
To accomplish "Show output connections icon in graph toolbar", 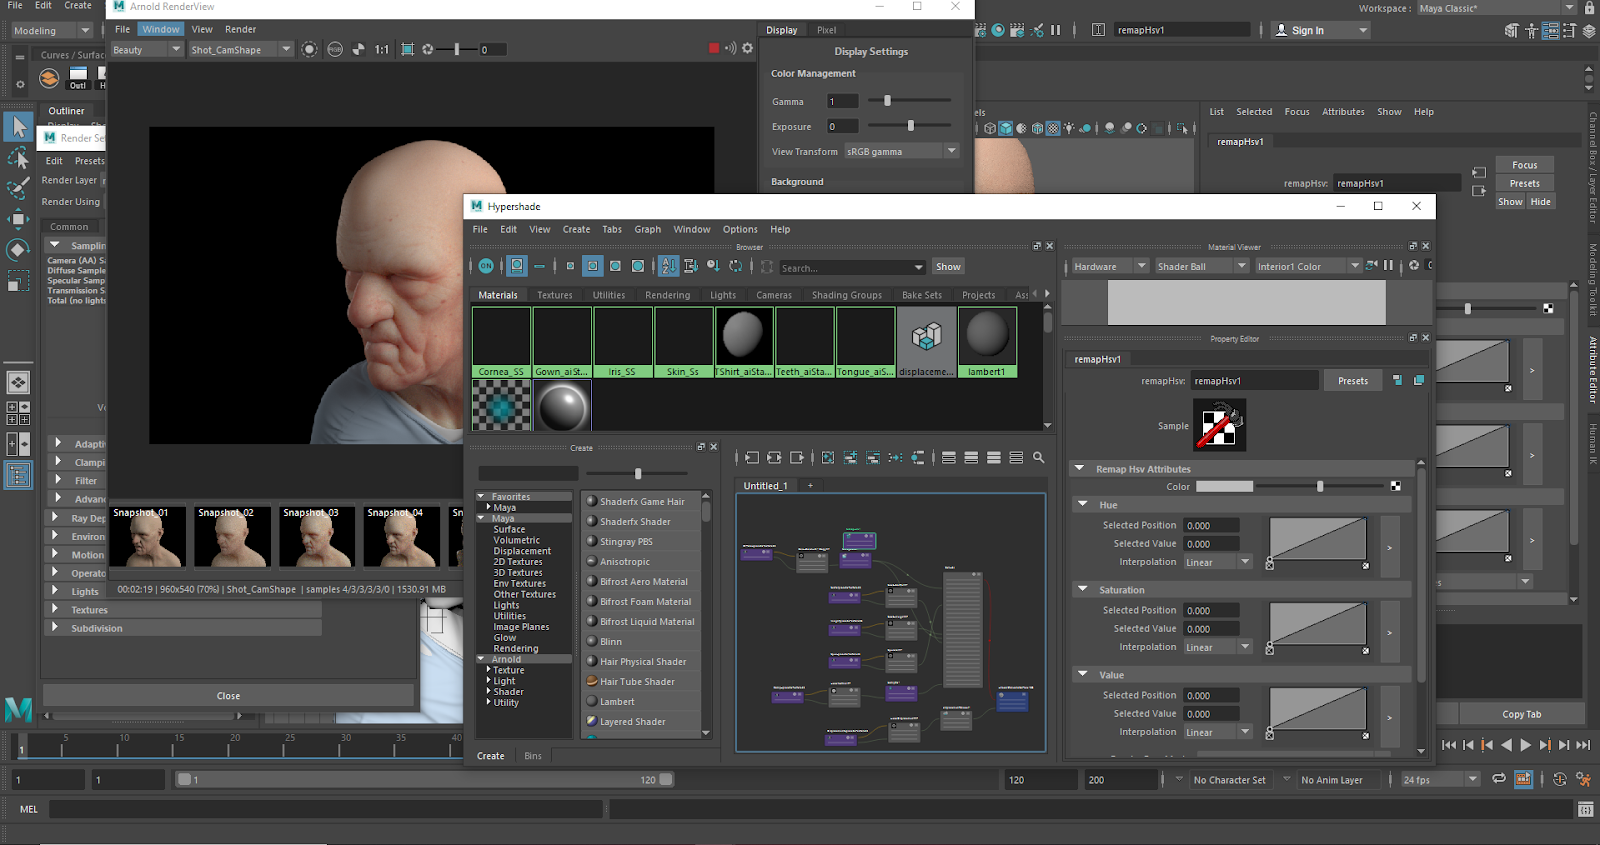I will point(797,457).
